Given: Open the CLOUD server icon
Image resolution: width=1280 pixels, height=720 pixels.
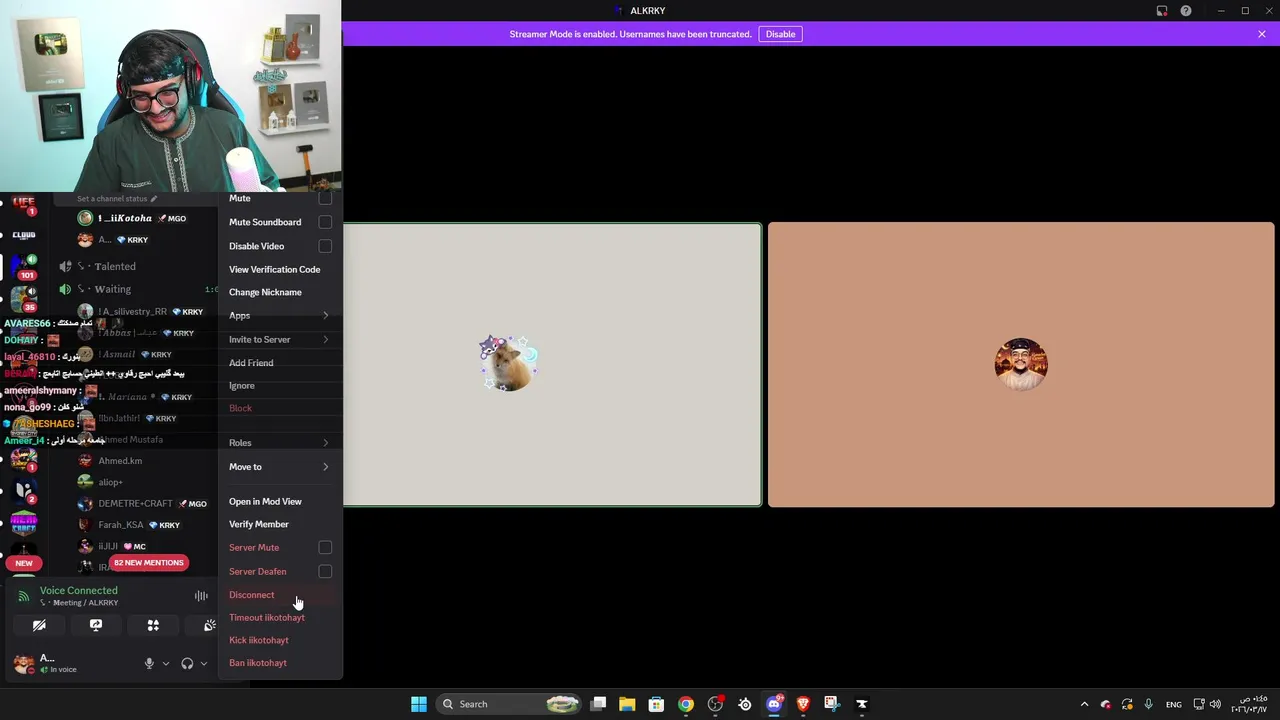Looking at the screenshot, I should [x=23, y=236].
